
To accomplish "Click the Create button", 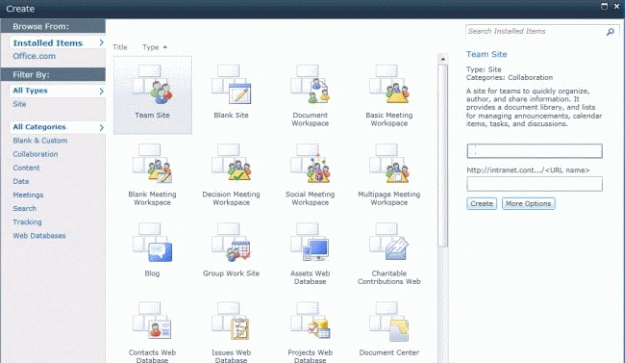I will point(482,204).
